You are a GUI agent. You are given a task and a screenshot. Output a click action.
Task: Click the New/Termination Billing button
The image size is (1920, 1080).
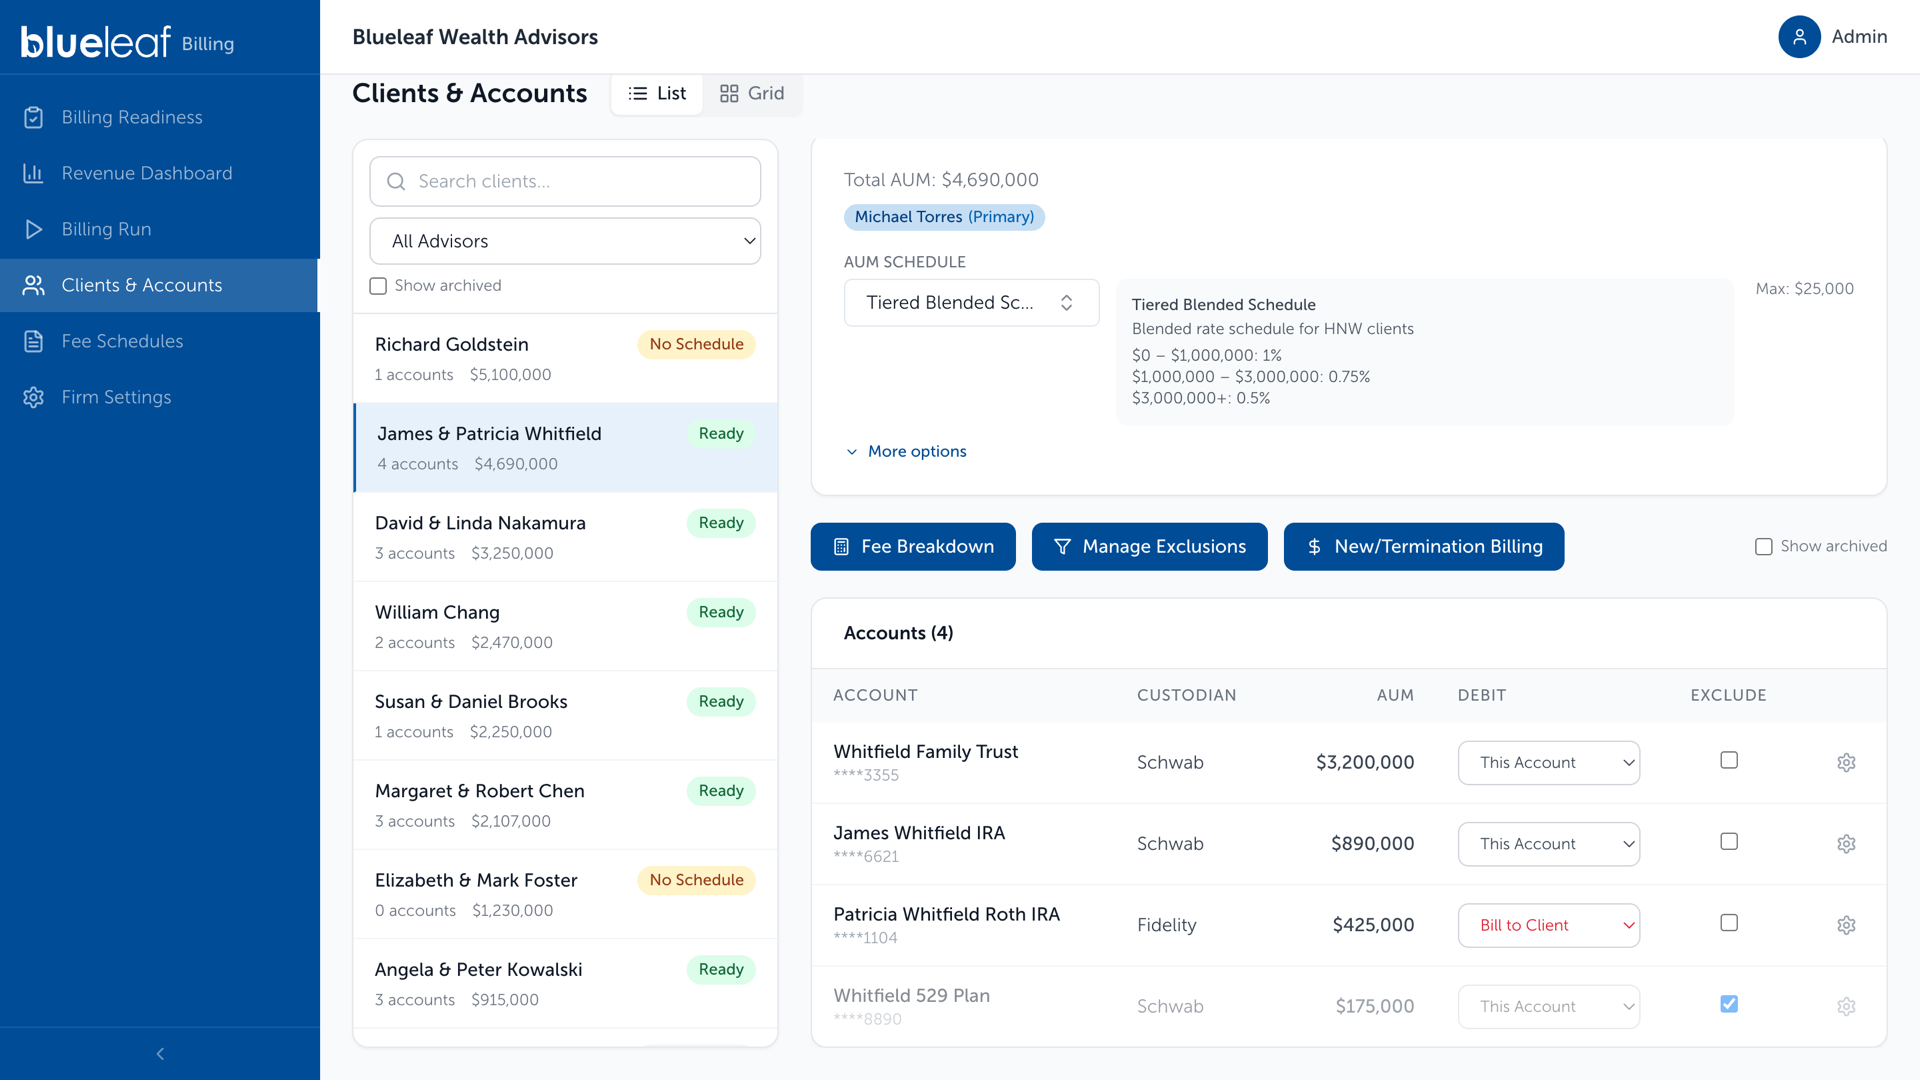[1424, 547]
